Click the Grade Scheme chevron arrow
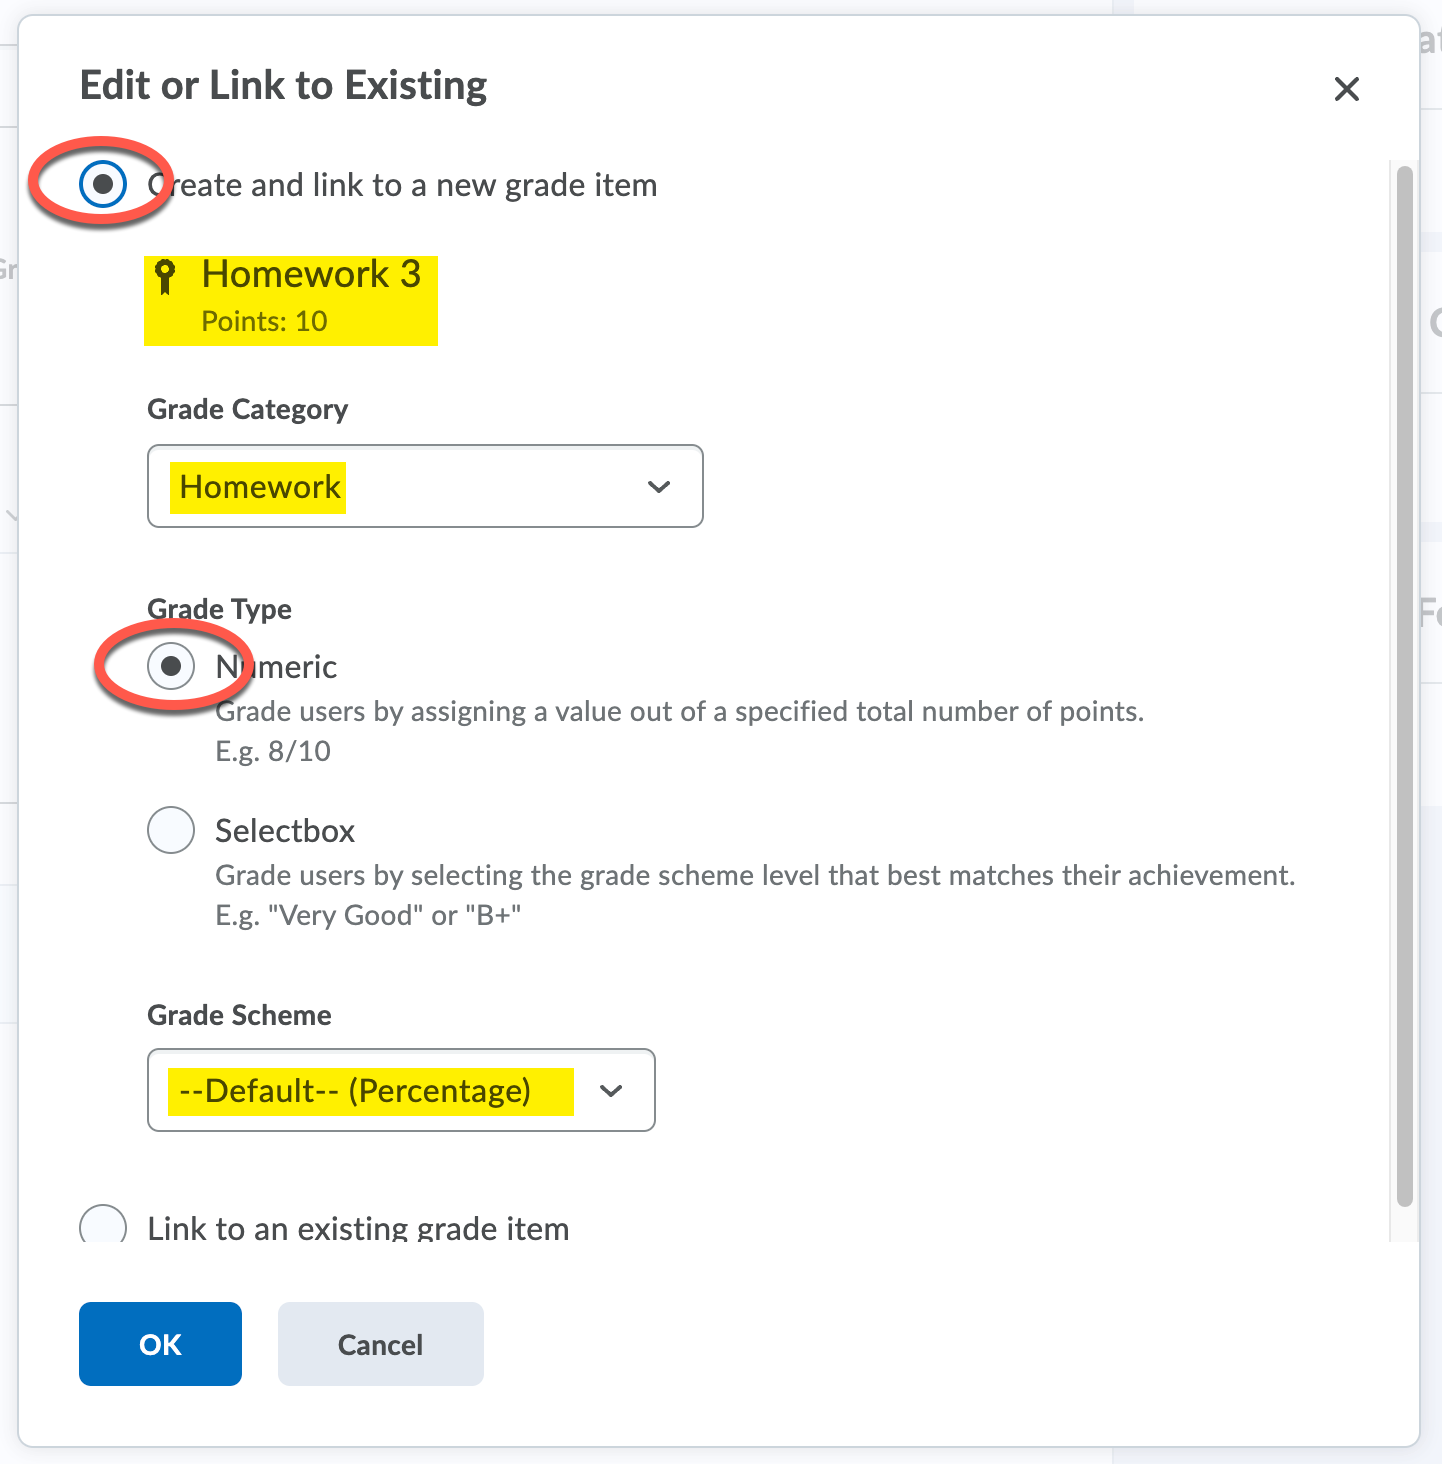The height and width of the screenshot is (1464, 1442). (x=611, y=1091)
